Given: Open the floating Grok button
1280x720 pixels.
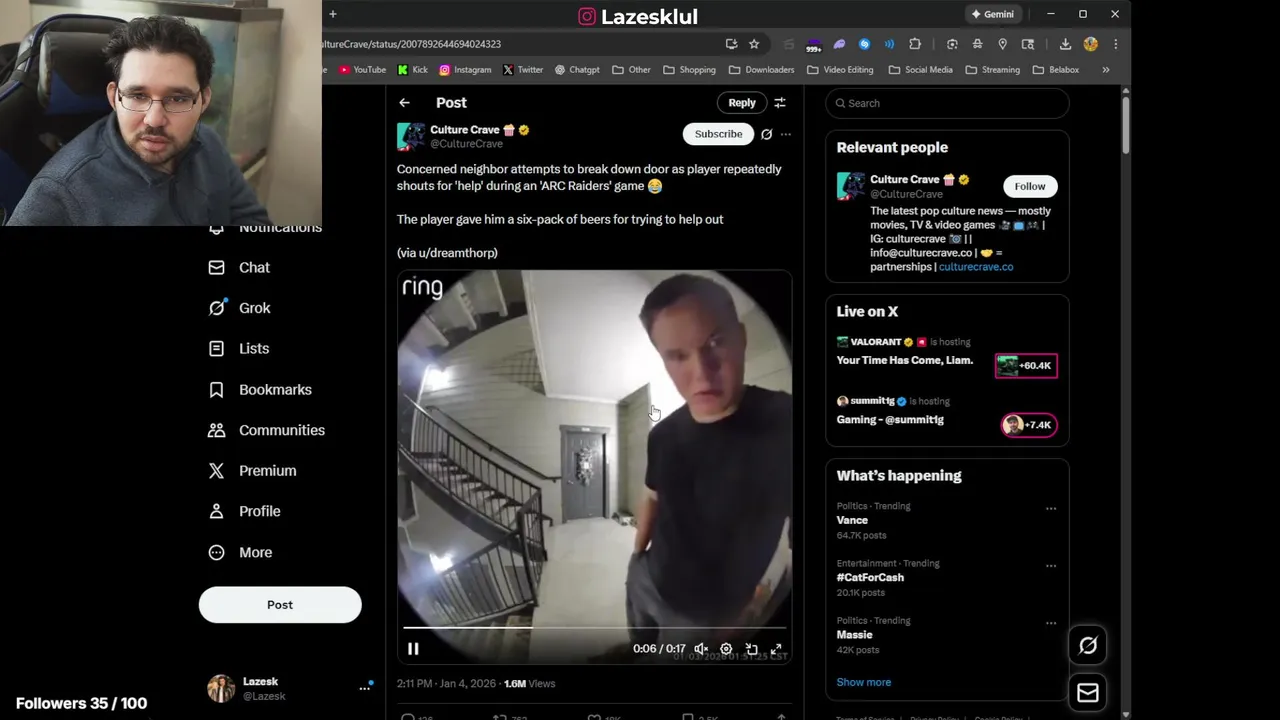Looking at the screenshot, I should pyautogui.click(x=1088, y=646).
